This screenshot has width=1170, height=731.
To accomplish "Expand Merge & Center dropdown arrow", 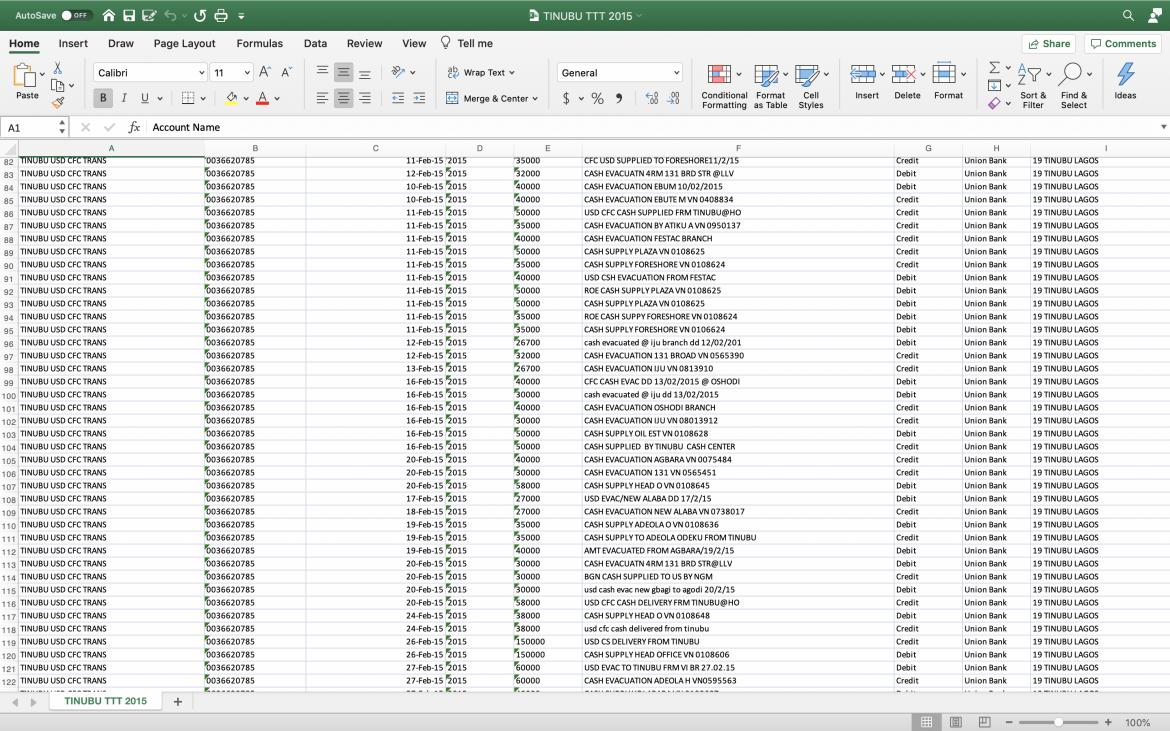I will point(536,98).
